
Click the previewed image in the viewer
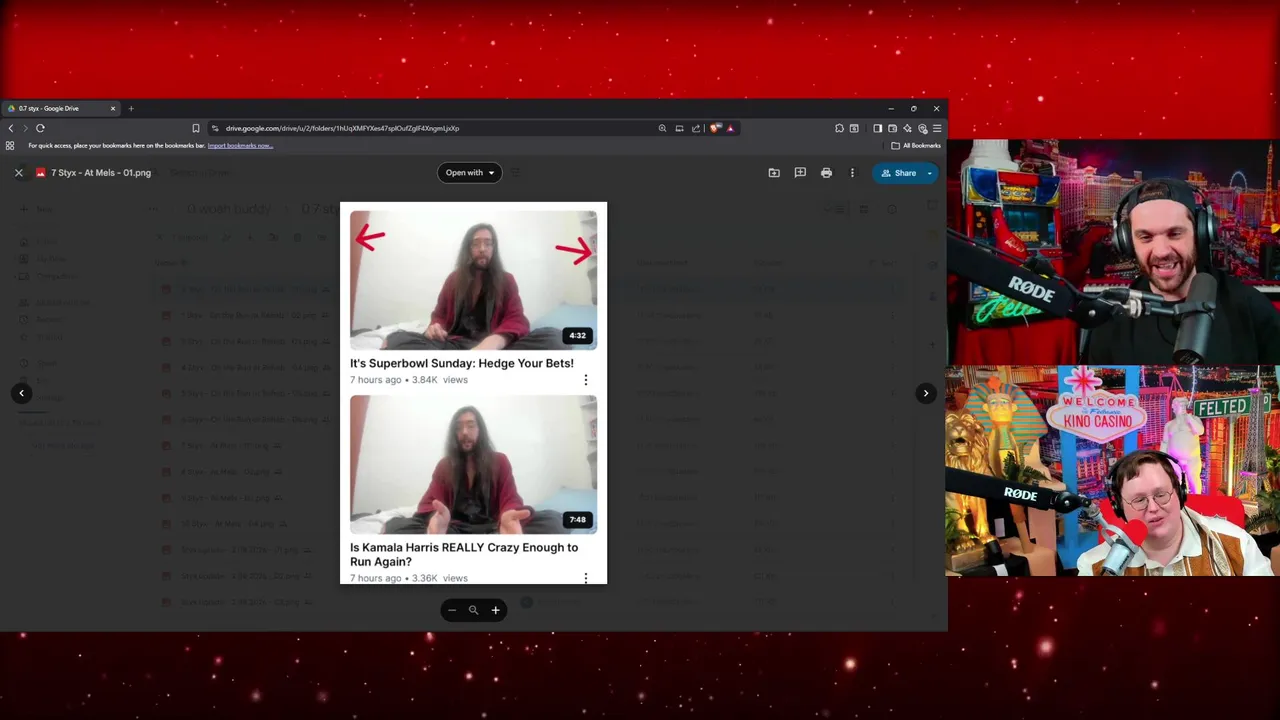[473, 393]
